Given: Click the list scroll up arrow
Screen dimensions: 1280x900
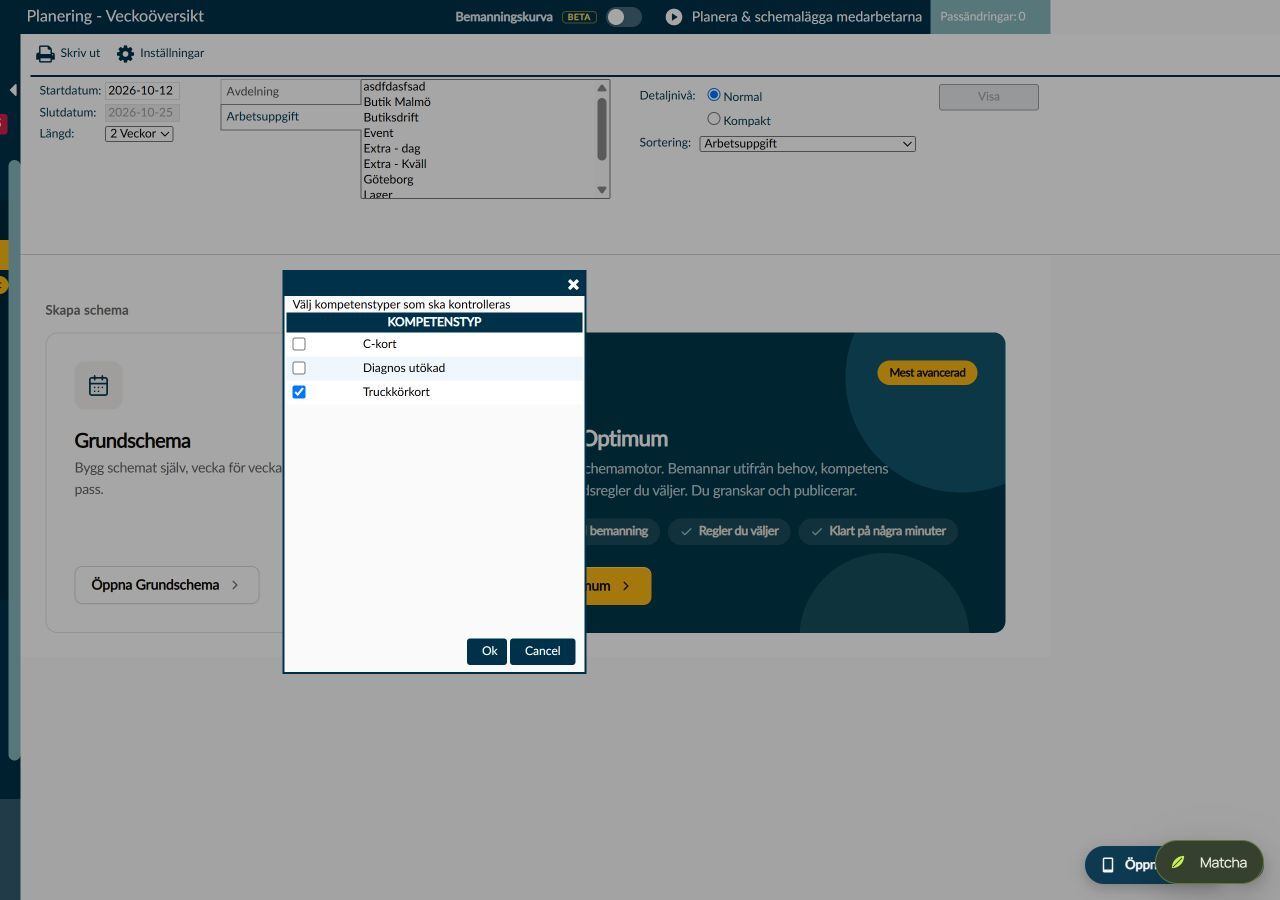Looking at the screenshot, I should click(602, 88).
